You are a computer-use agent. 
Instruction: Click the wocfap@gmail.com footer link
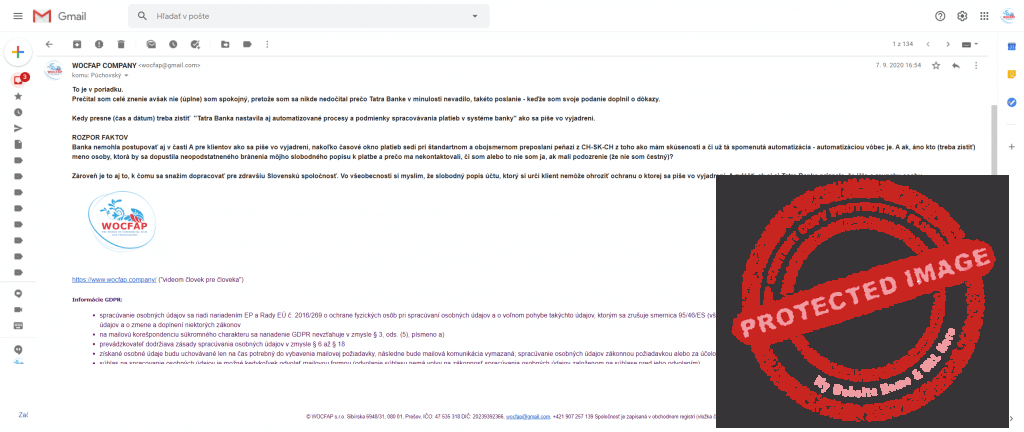pos(528,416)
